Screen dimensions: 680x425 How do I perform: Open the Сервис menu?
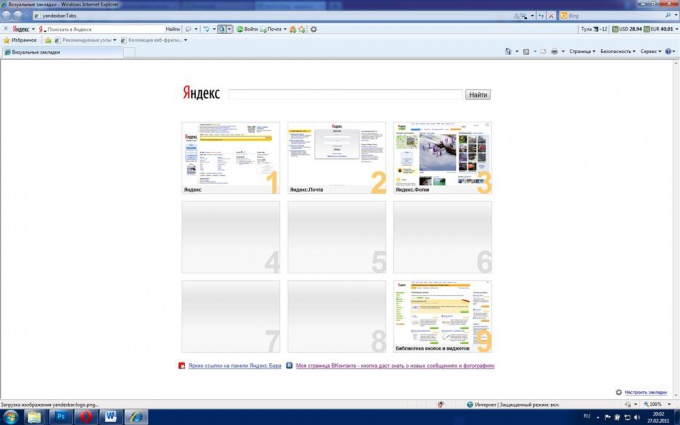click(x=651, y=51)
